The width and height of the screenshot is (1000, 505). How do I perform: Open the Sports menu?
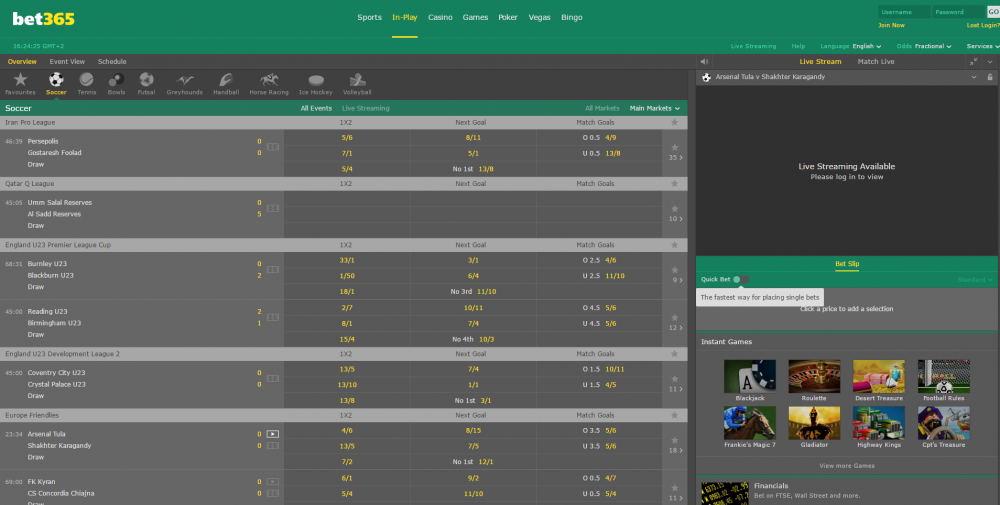coord(369,17)
